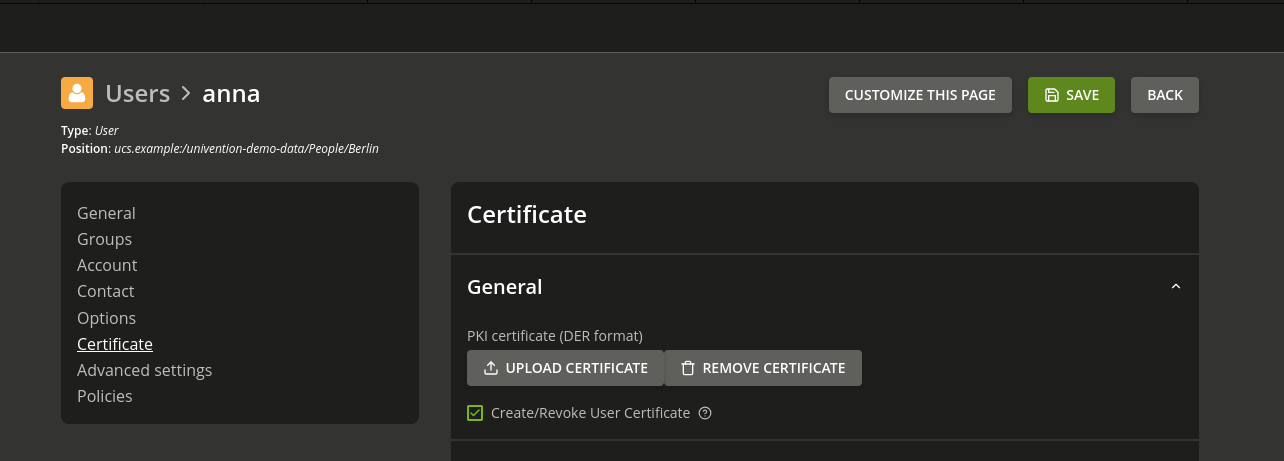Screen dimensions: 1284x461
Task: Go to the Contact section
Action: click(x=105, y=291)
